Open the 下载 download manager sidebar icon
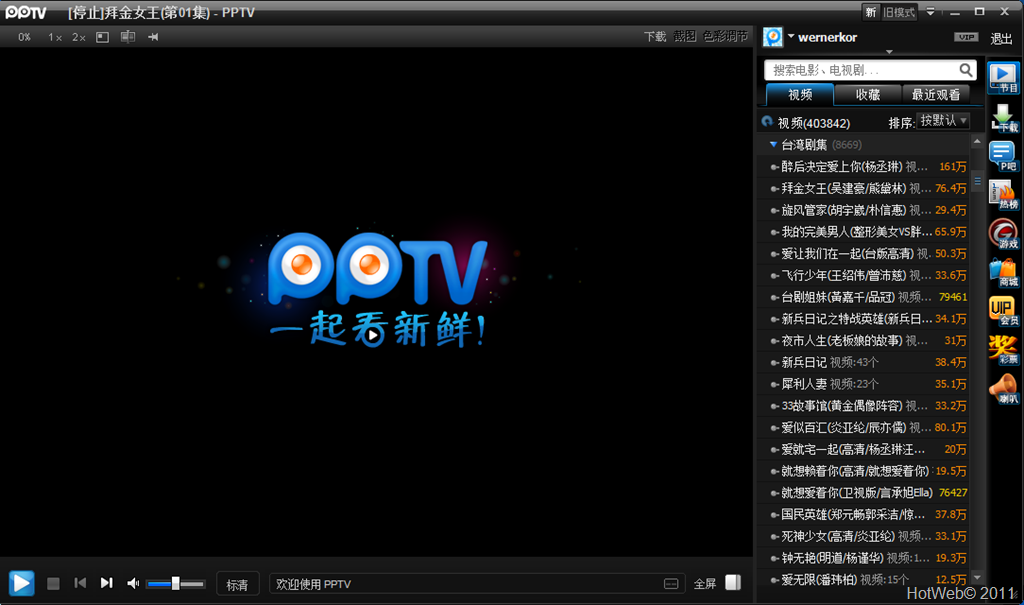The image size is (1024, 605). click(1004, 118)
